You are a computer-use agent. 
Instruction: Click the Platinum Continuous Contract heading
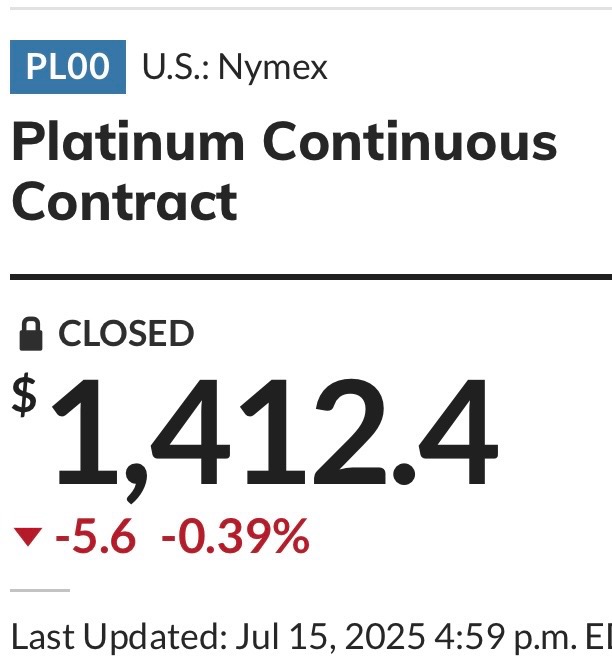coord(285,171)
